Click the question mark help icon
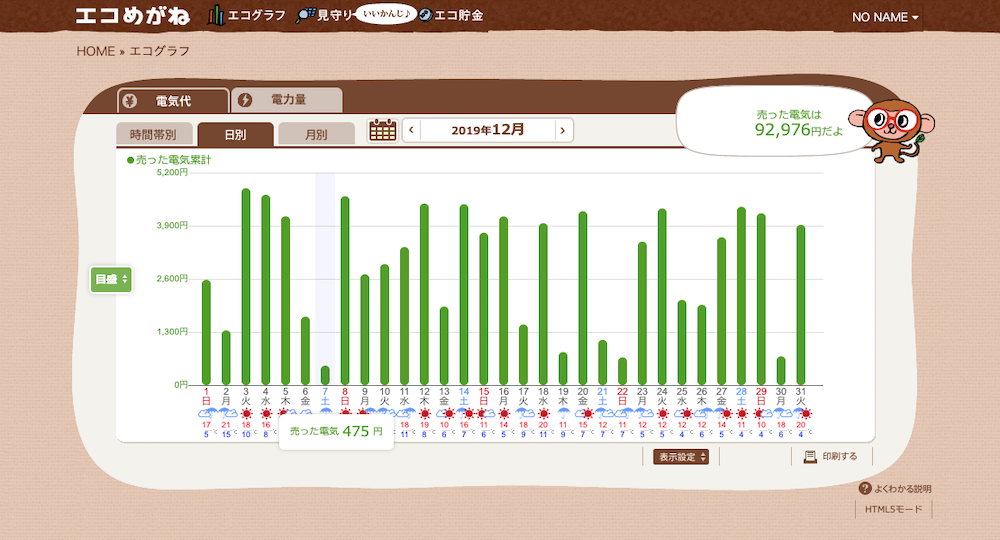Screen dimensions: 1000x540 click(x=865, y=489)
